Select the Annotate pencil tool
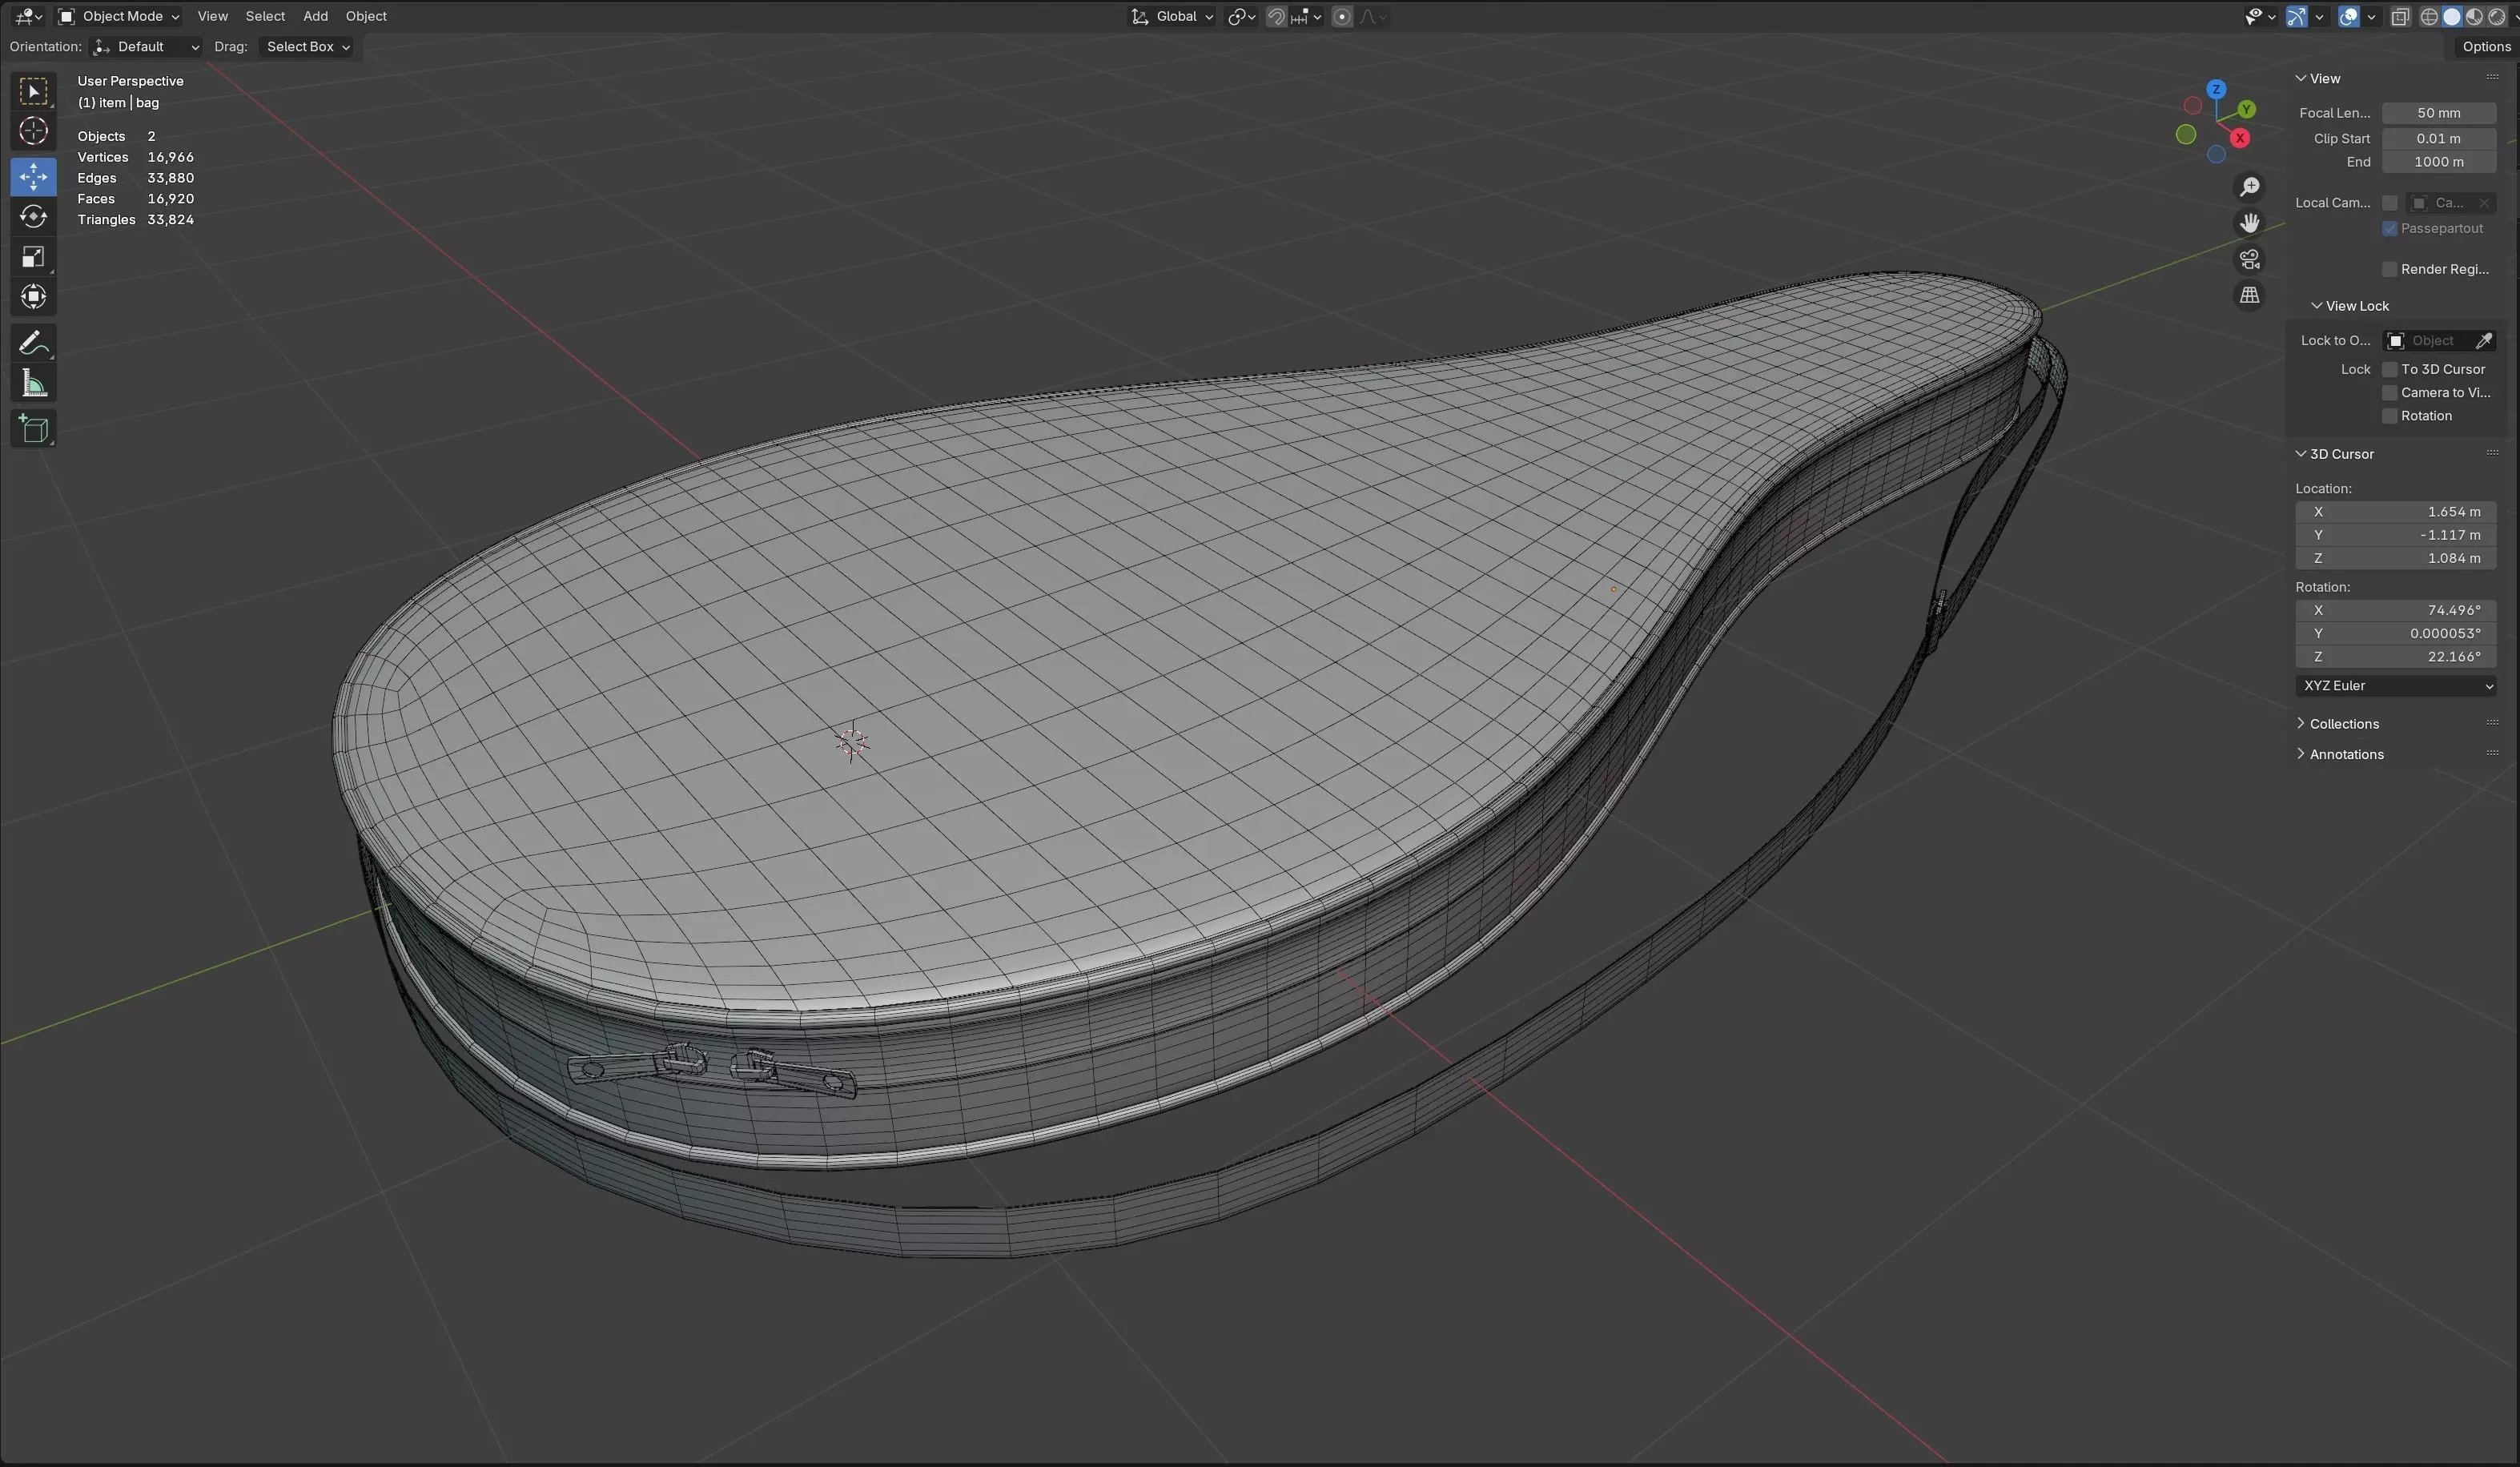 click(33, 343)
